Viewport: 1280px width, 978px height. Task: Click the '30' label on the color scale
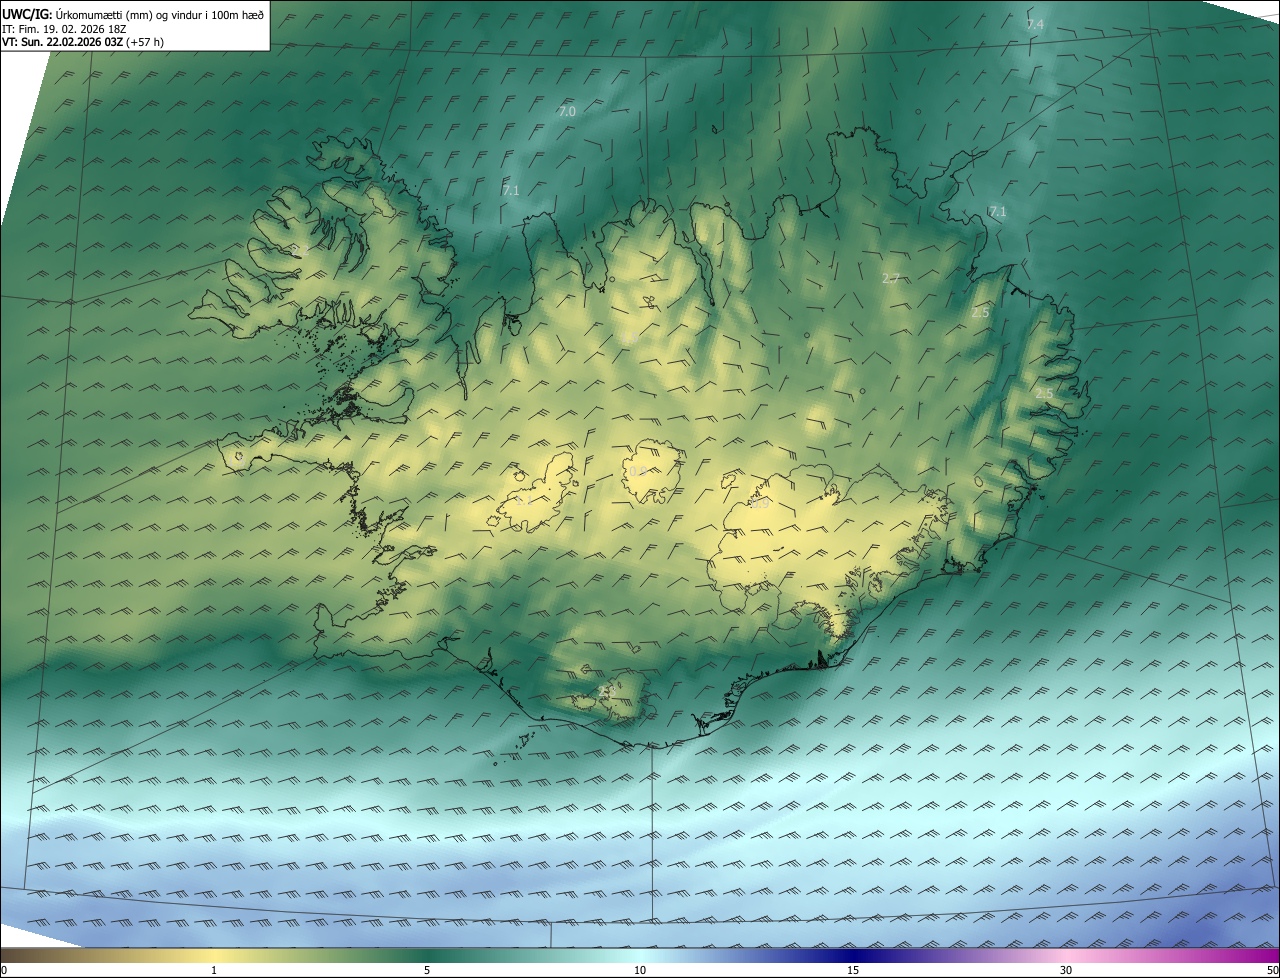click(x=1066, y=970)
